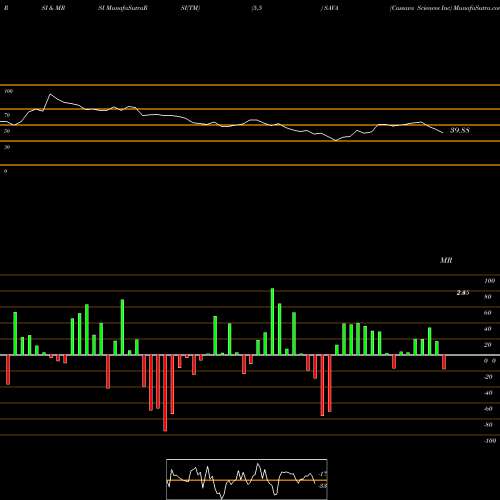Open the mini oscillator chart thumbnail
Image resolution: width=500 pixels, height=500 pixels.
coord(247,479)
